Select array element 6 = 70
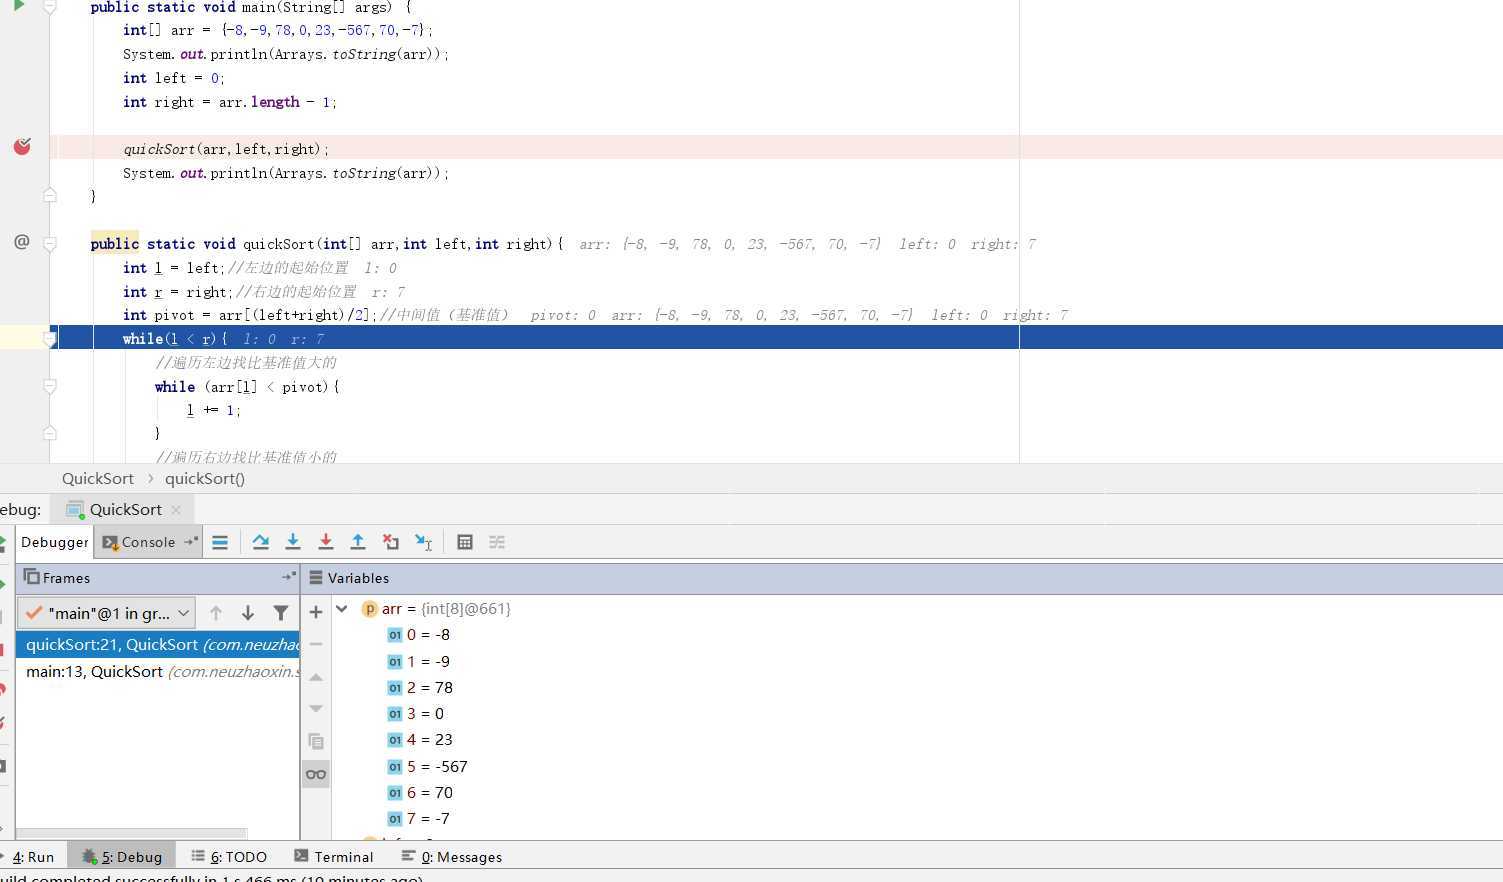 click(421, 792)
